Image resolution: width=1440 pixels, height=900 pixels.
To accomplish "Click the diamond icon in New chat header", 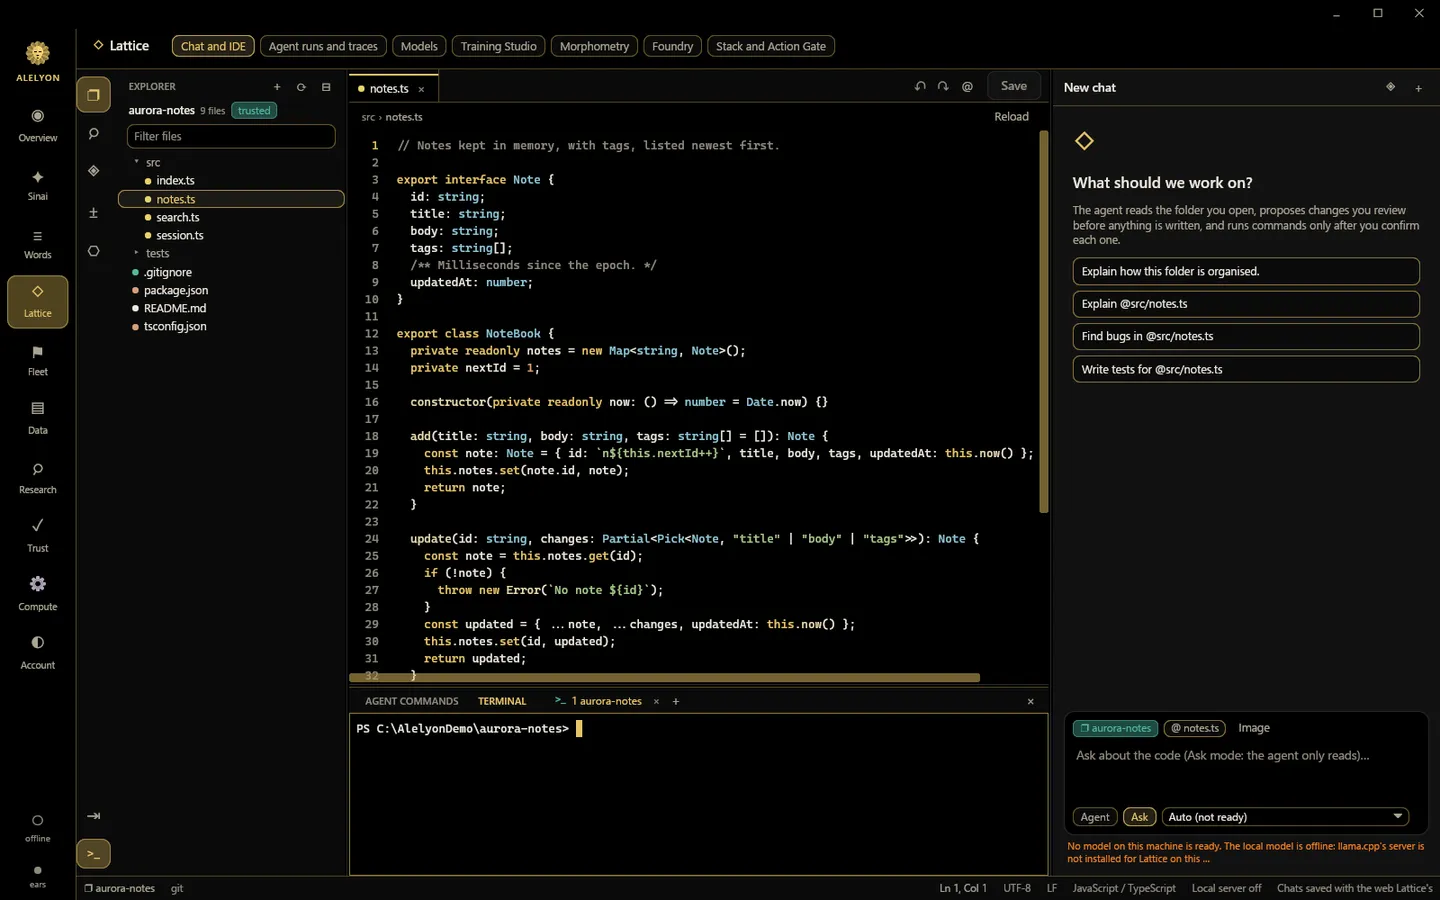I will click(1390, 87).
